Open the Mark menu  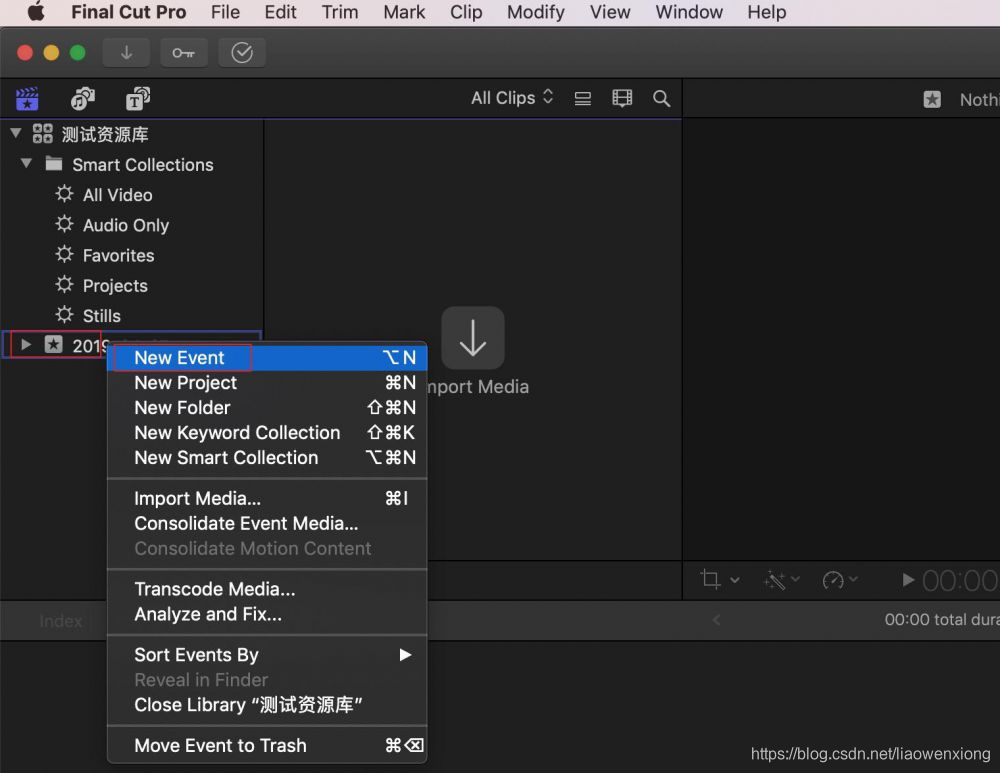click(x=404, y=12)
